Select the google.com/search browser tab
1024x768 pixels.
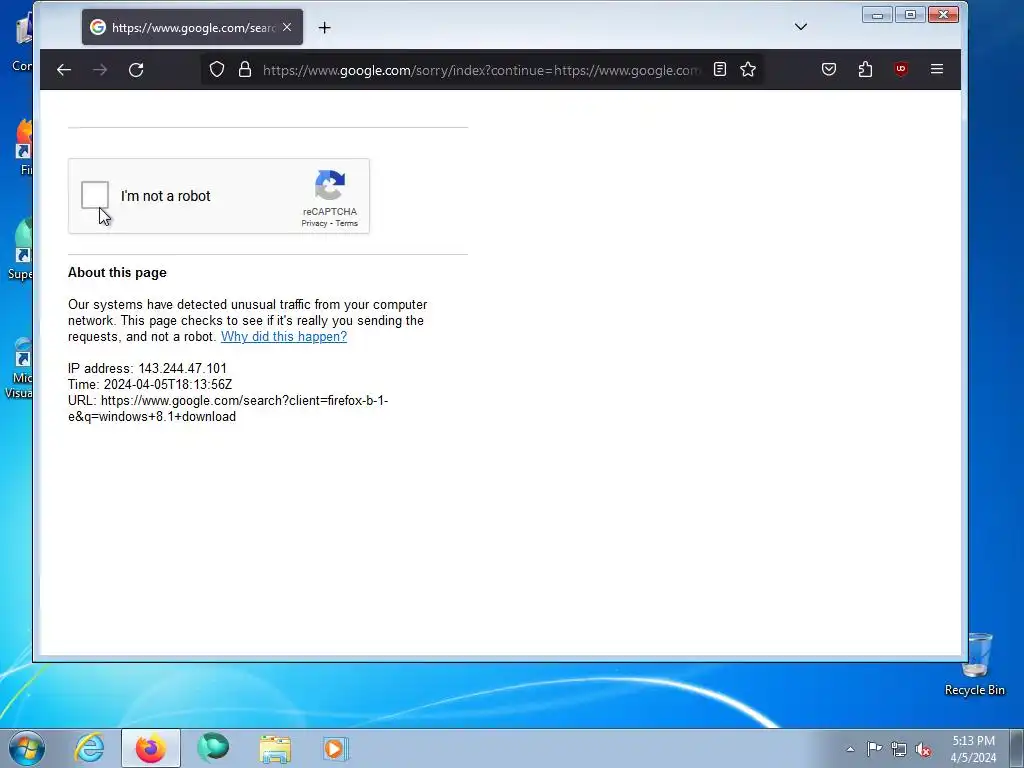pyautogui.click(x=192, y=27)
